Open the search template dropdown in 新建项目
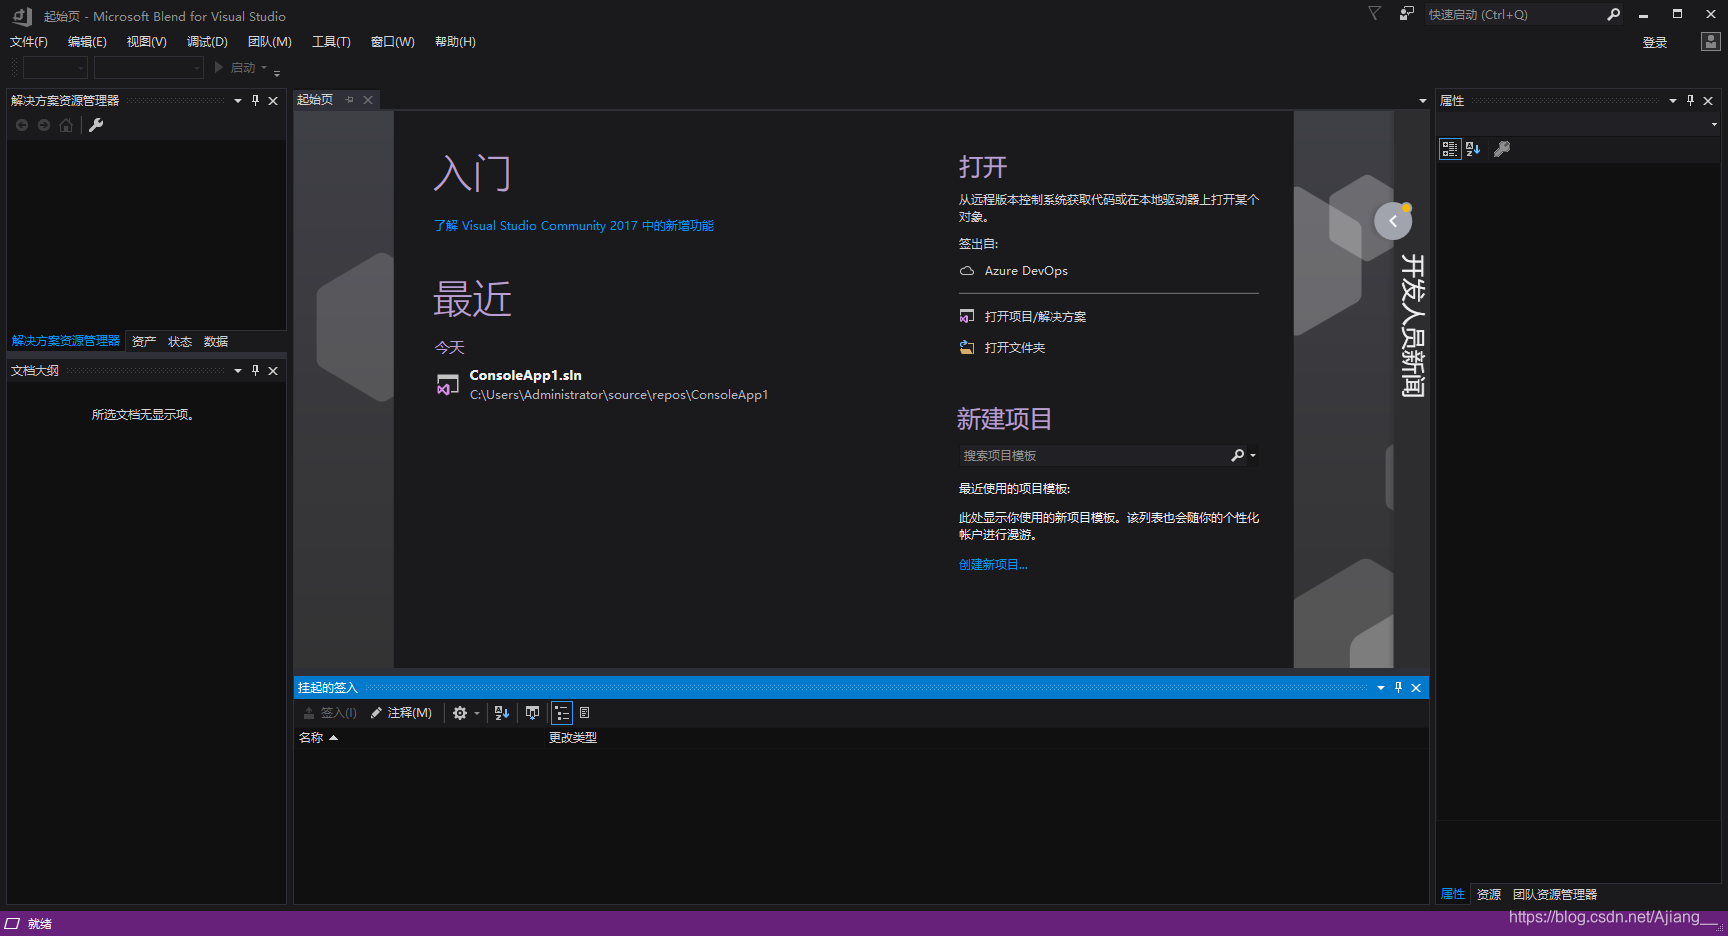 click(1252, 455)
